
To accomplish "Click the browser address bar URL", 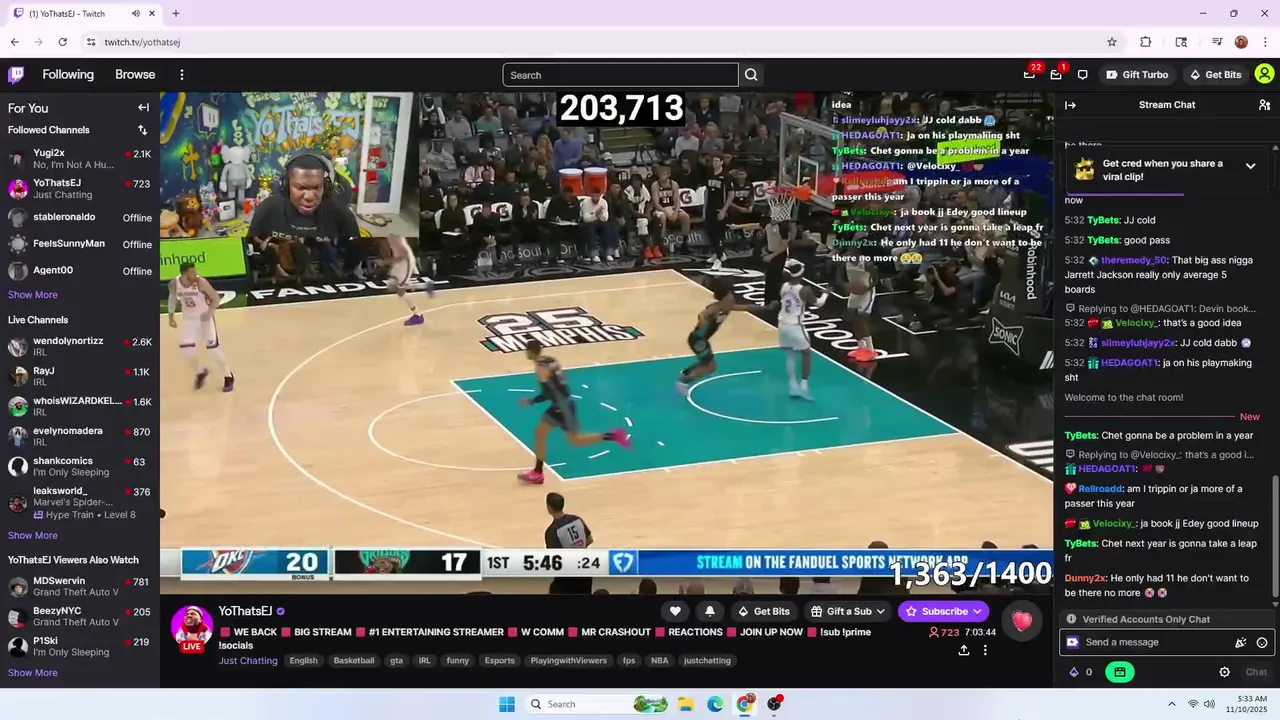I will coord(142,42).
